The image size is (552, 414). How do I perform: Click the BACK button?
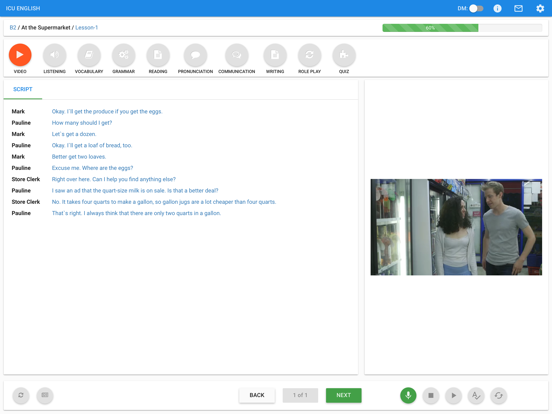pos(257,395)
